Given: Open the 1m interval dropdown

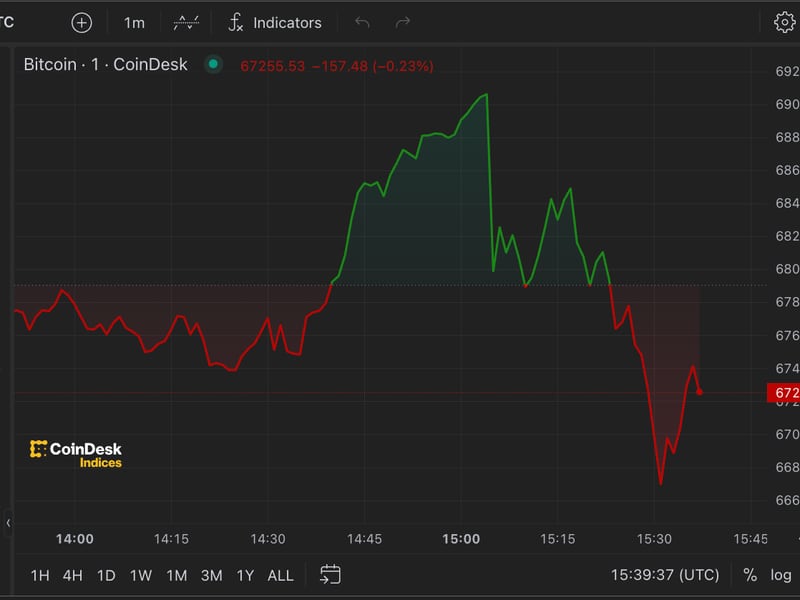Looking at the screenshot, I should [x=134, y=22].
